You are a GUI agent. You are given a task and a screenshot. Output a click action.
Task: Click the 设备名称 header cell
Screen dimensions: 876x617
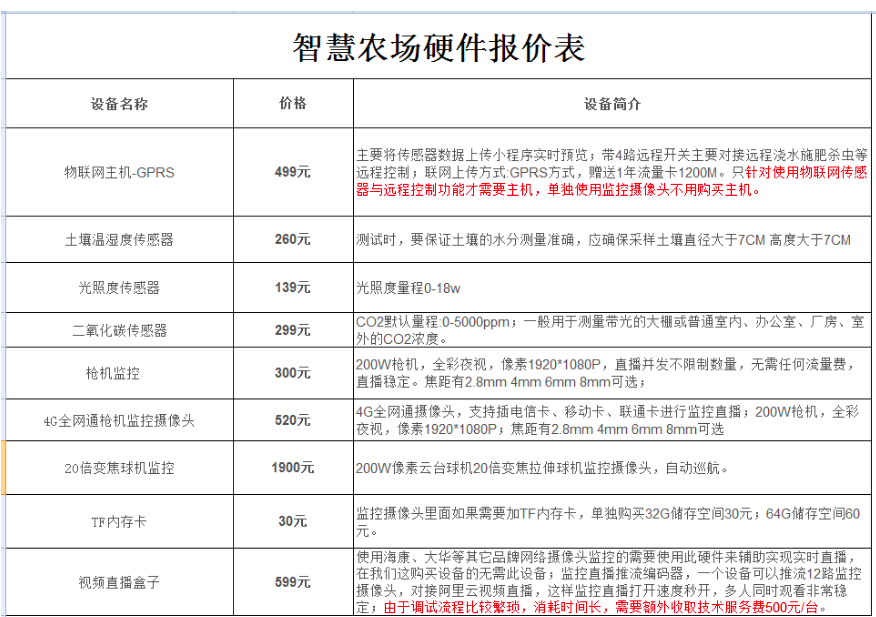click(120, 103)
